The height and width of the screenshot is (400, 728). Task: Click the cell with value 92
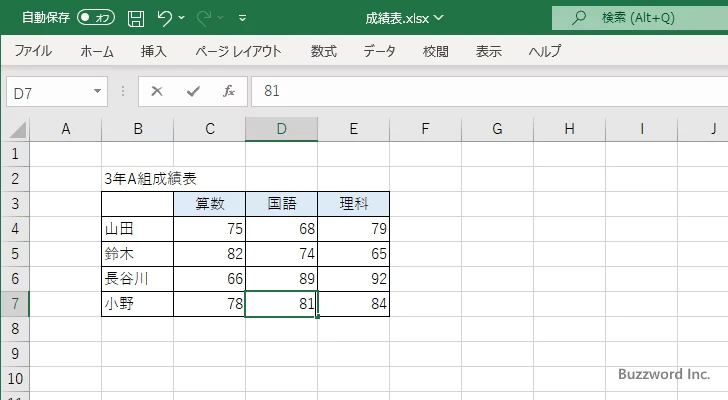click(353, 279)
